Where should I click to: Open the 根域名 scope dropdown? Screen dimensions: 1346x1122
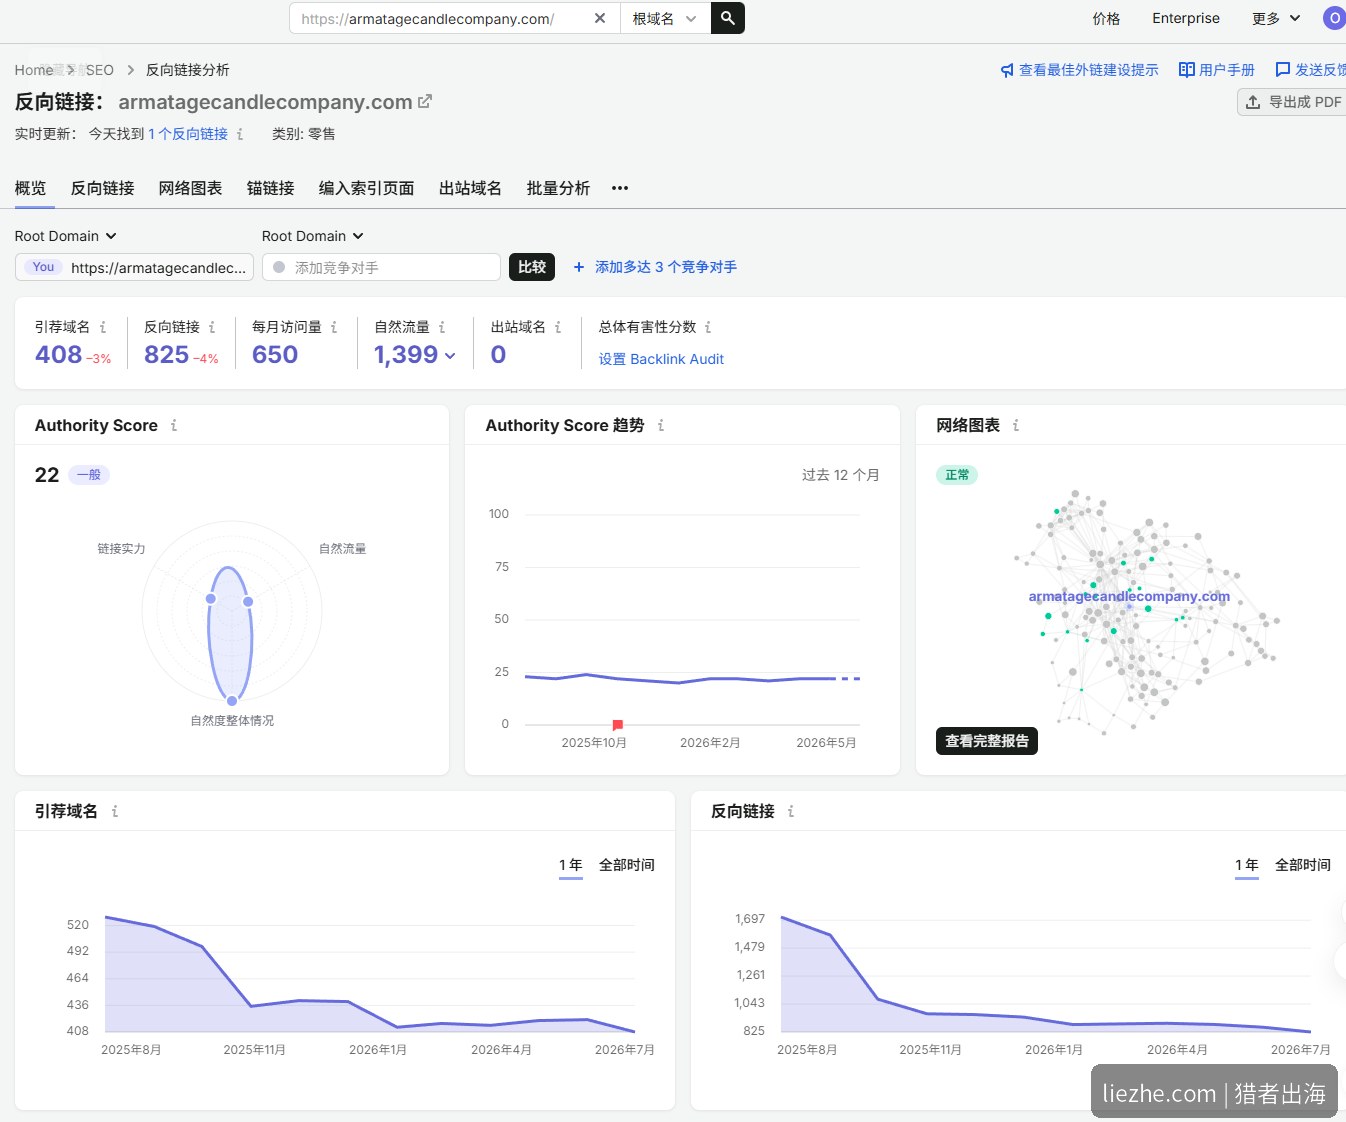pyautogui.click(x=665, y=18)
